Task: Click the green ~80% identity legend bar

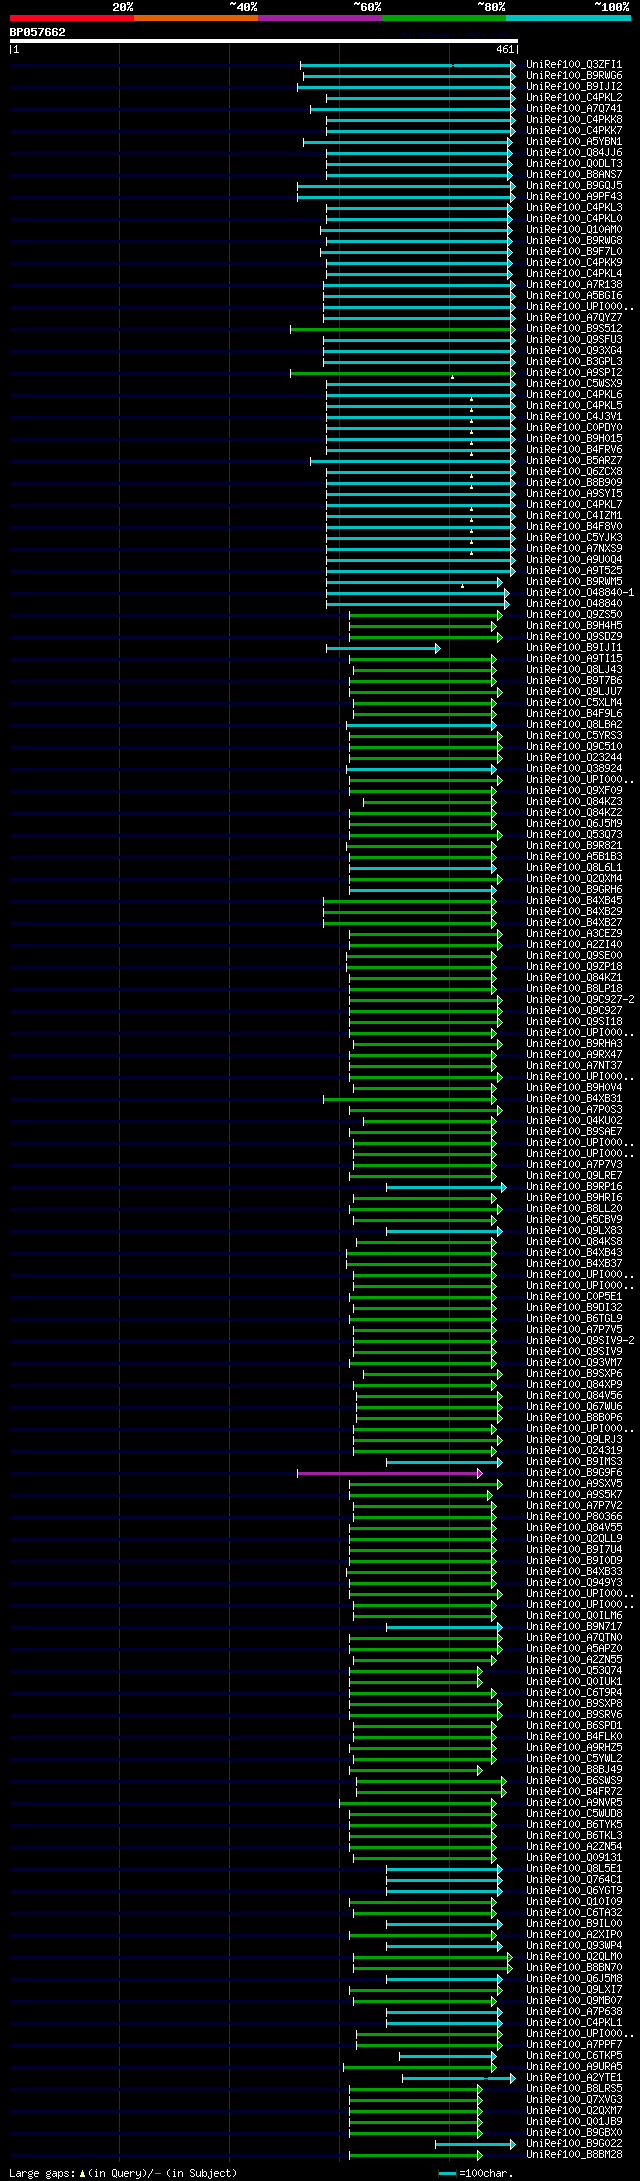Action: coord(444,18)
